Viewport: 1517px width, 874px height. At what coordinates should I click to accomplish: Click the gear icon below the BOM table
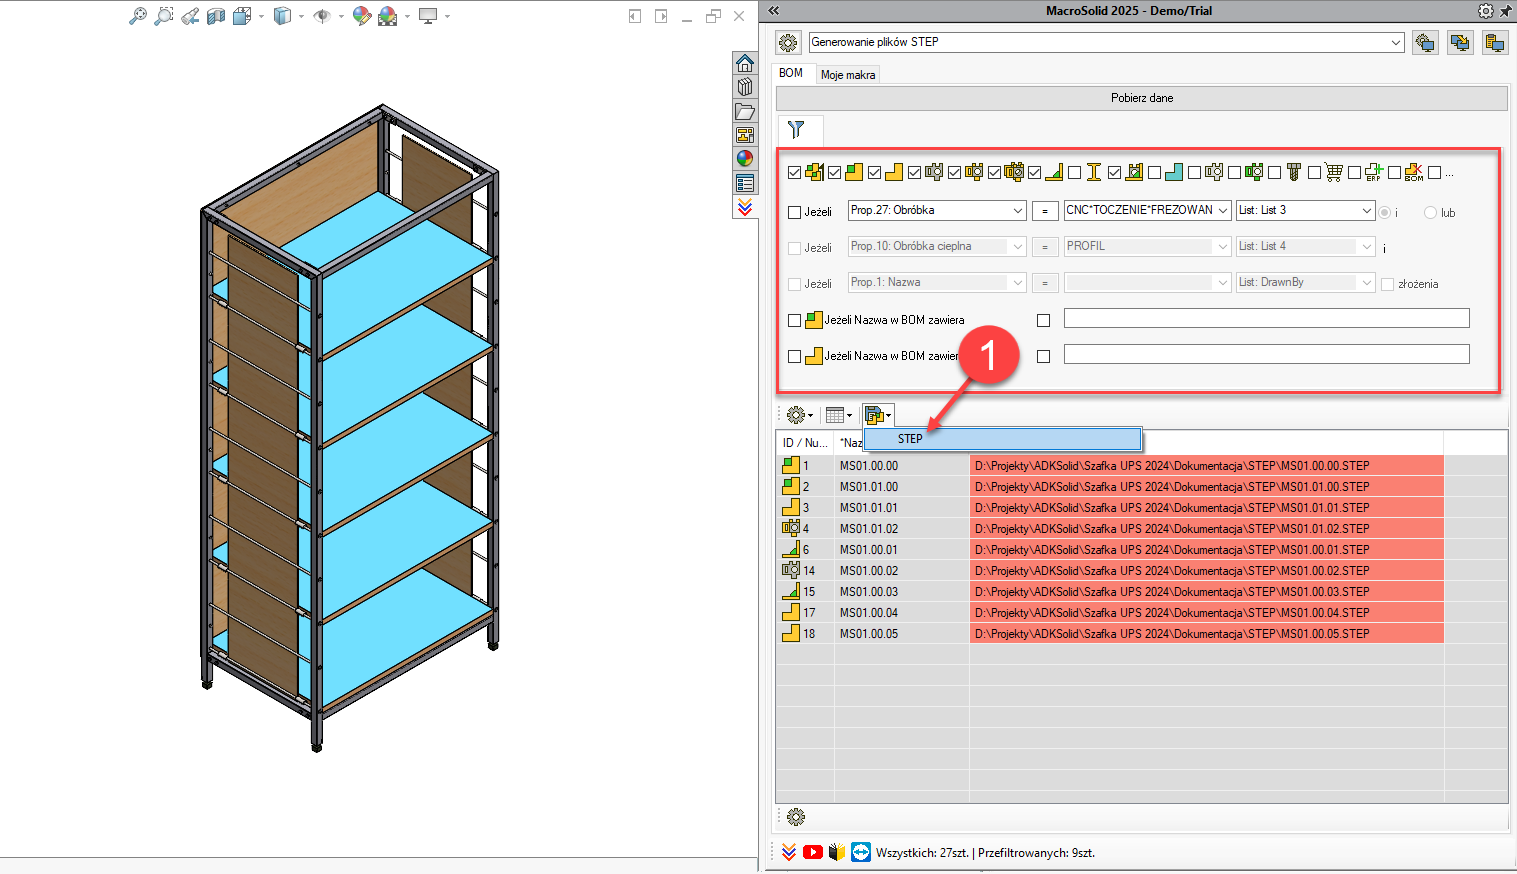coord(796,817)
